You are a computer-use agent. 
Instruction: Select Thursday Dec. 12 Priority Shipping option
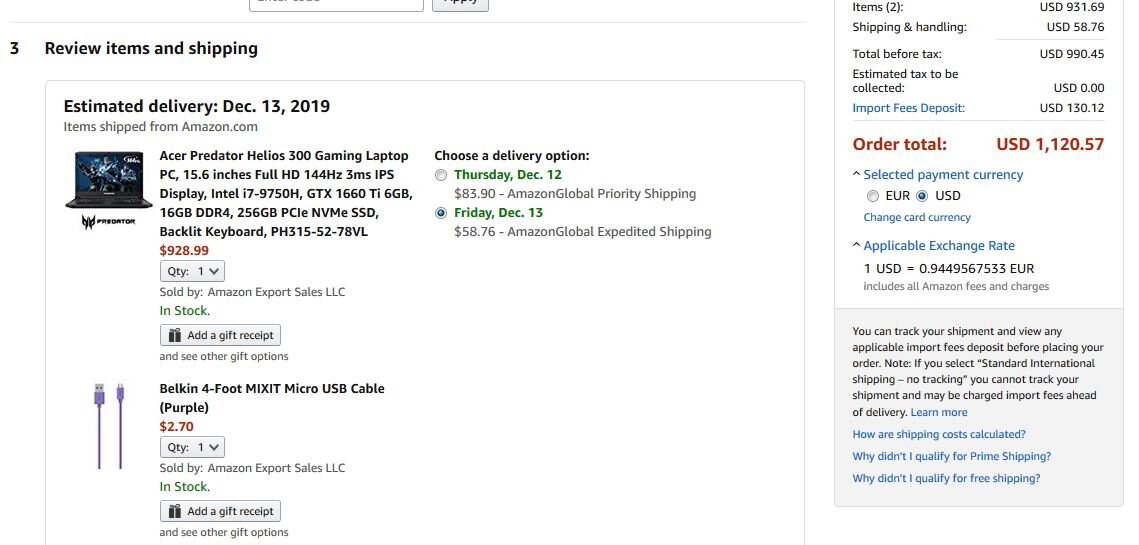[442, 175]
